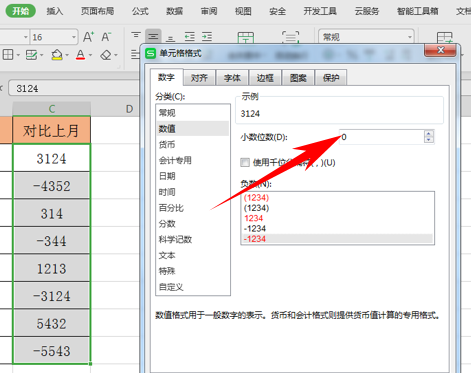
Task: Select 科学记数 in the category list
Action: tap(193, 240)
